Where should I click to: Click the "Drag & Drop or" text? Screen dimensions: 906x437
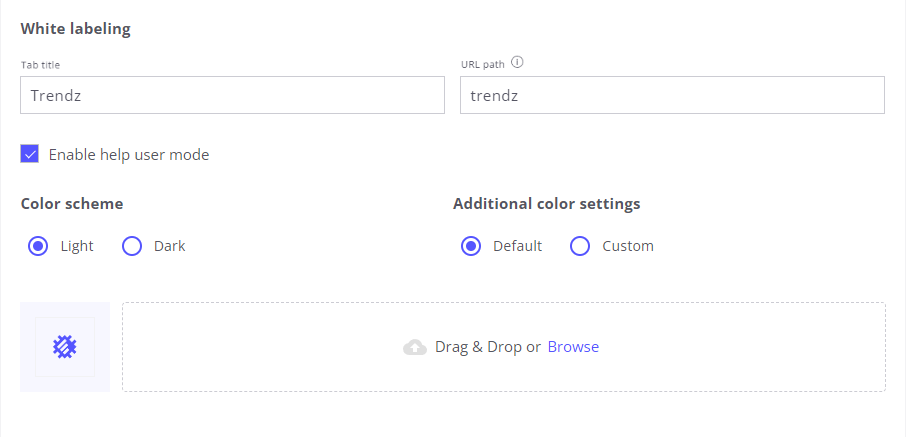[x=488, y=347]
